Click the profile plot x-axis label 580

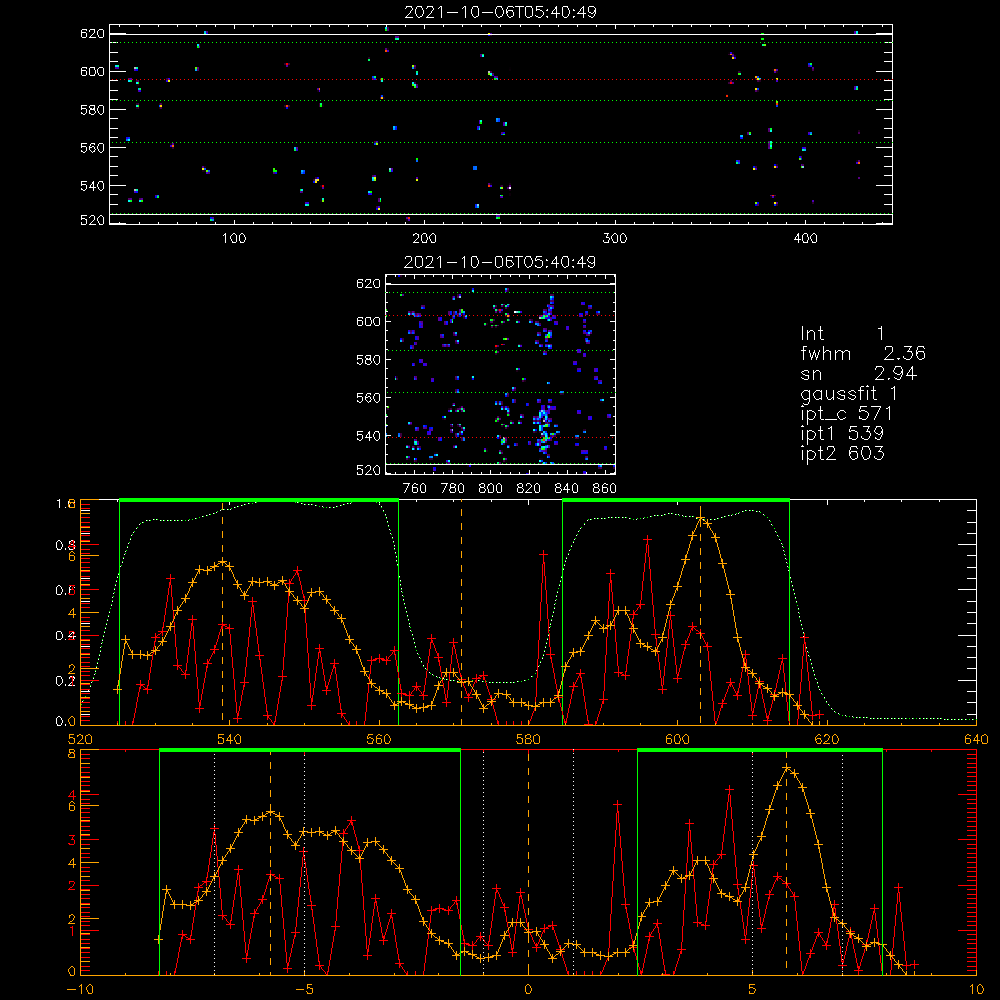(528, 740)
